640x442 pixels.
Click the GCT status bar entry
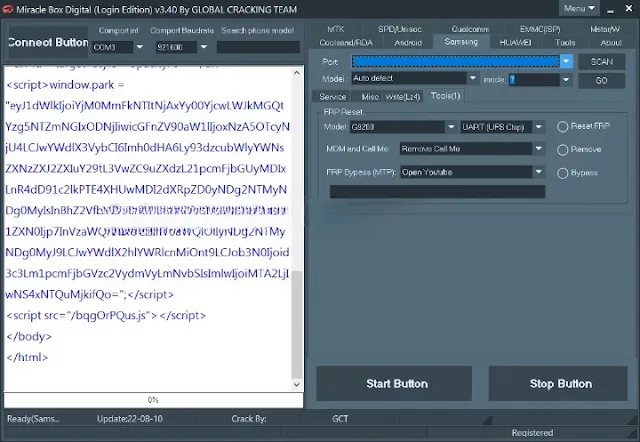click(x=340, y=419)
